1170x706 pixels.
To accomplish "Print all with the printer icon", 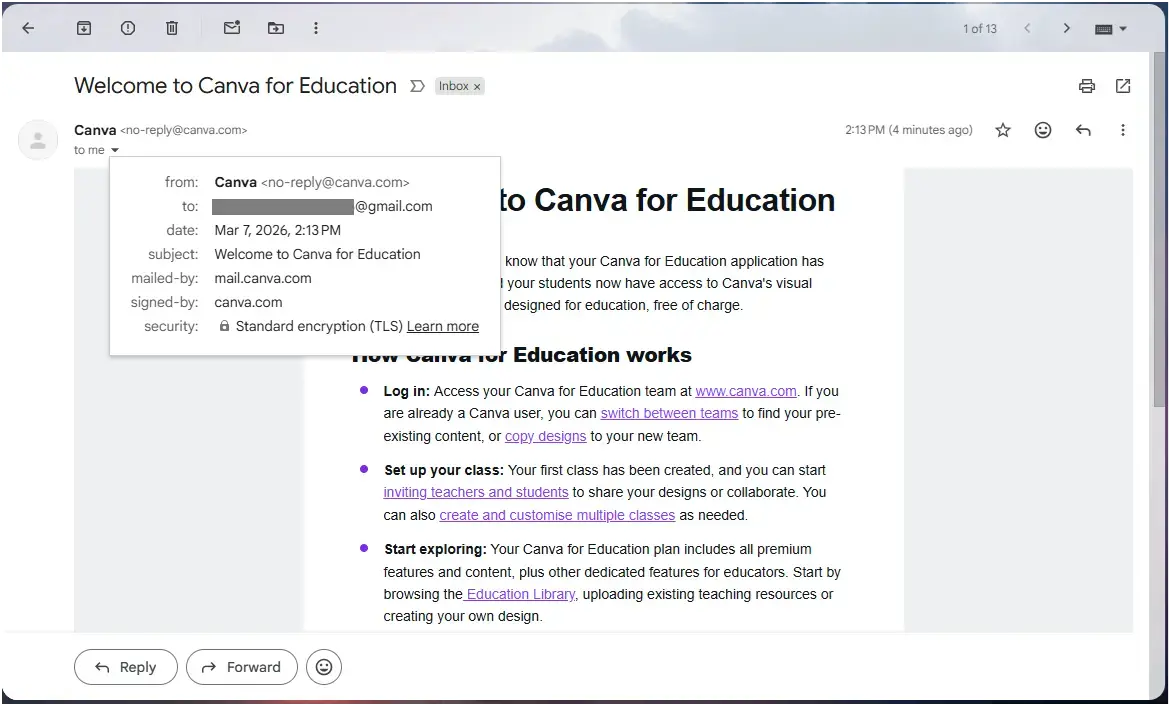I will [x=1087, y=86].
